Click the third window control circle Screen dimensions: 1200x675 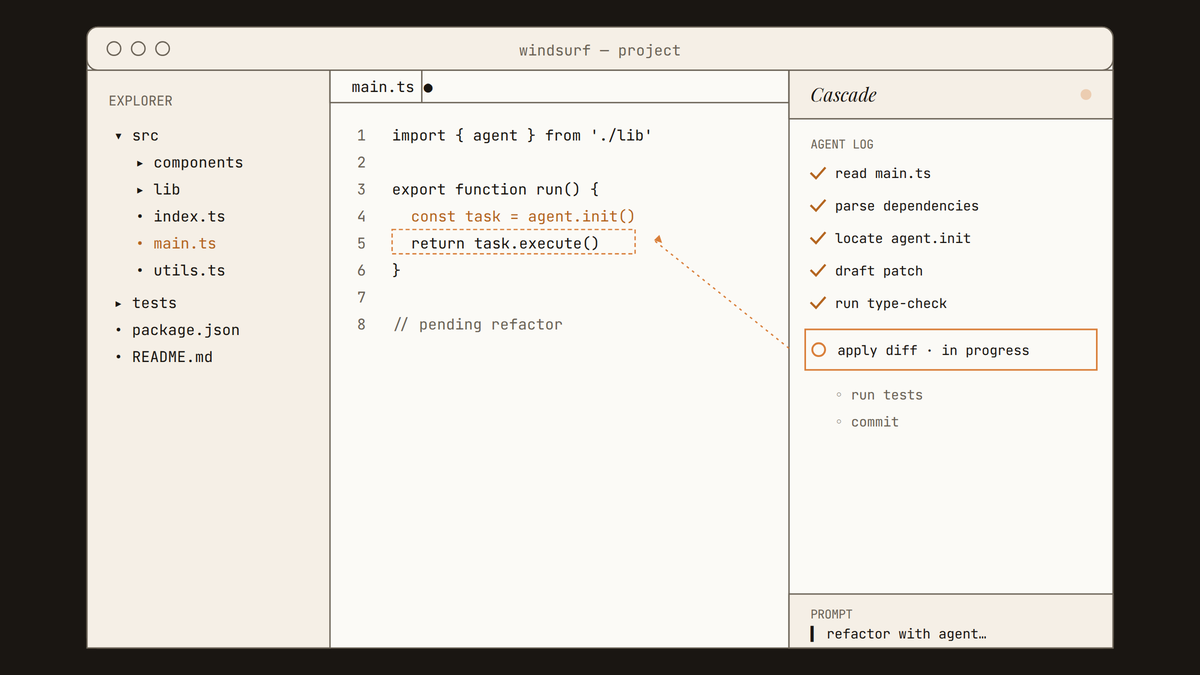(x=163, y=49)
